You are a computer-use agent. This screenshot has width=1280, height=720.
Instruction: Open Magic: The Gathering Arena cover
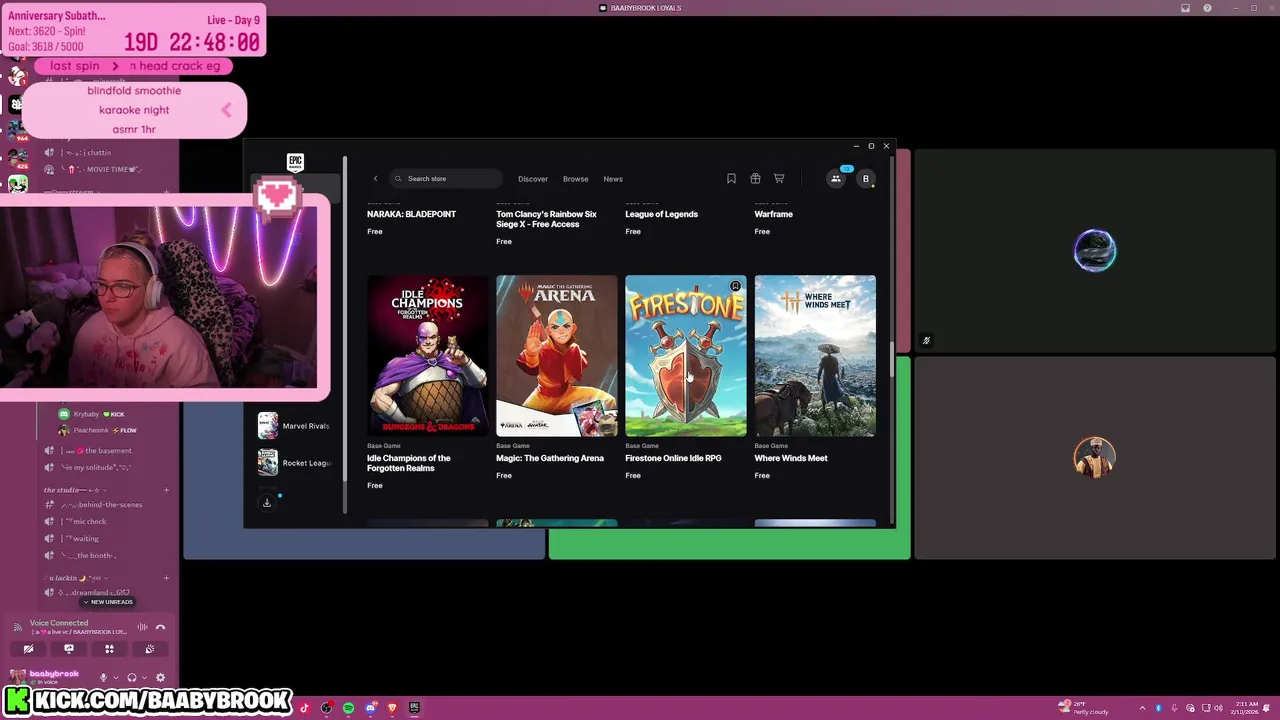pyautogui.click(x=557, y=356)
